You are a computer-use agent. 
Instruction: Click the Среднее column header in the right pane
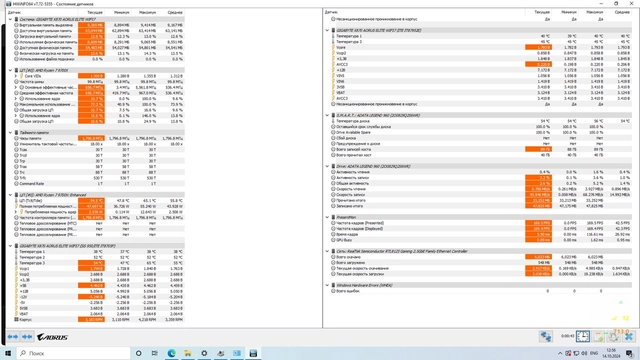click(x=622, y=12)
